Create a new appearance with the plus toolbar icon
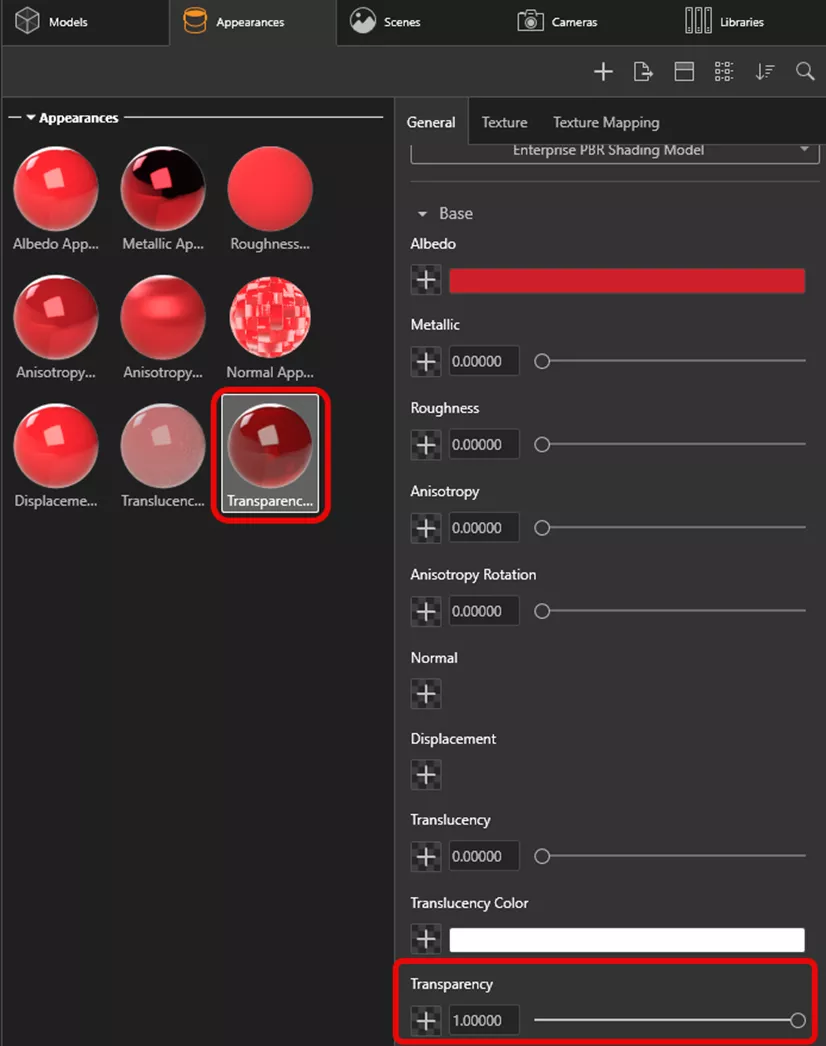This screenshot has height=1046, width=826. [x=603, y=71]
